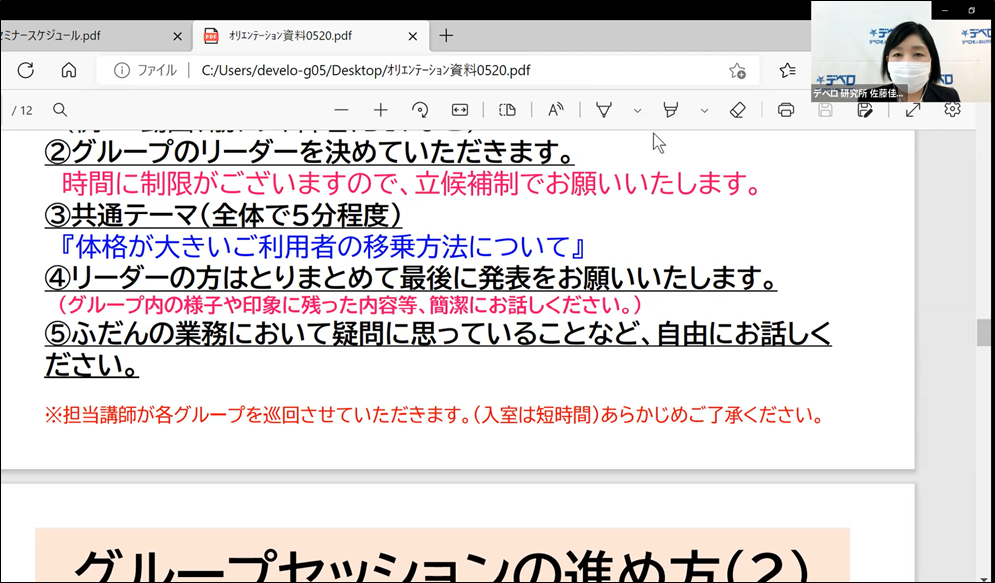Refresh the current page
Screen dimensions: 995x583
pyautogui.click(x=26, y=70)
